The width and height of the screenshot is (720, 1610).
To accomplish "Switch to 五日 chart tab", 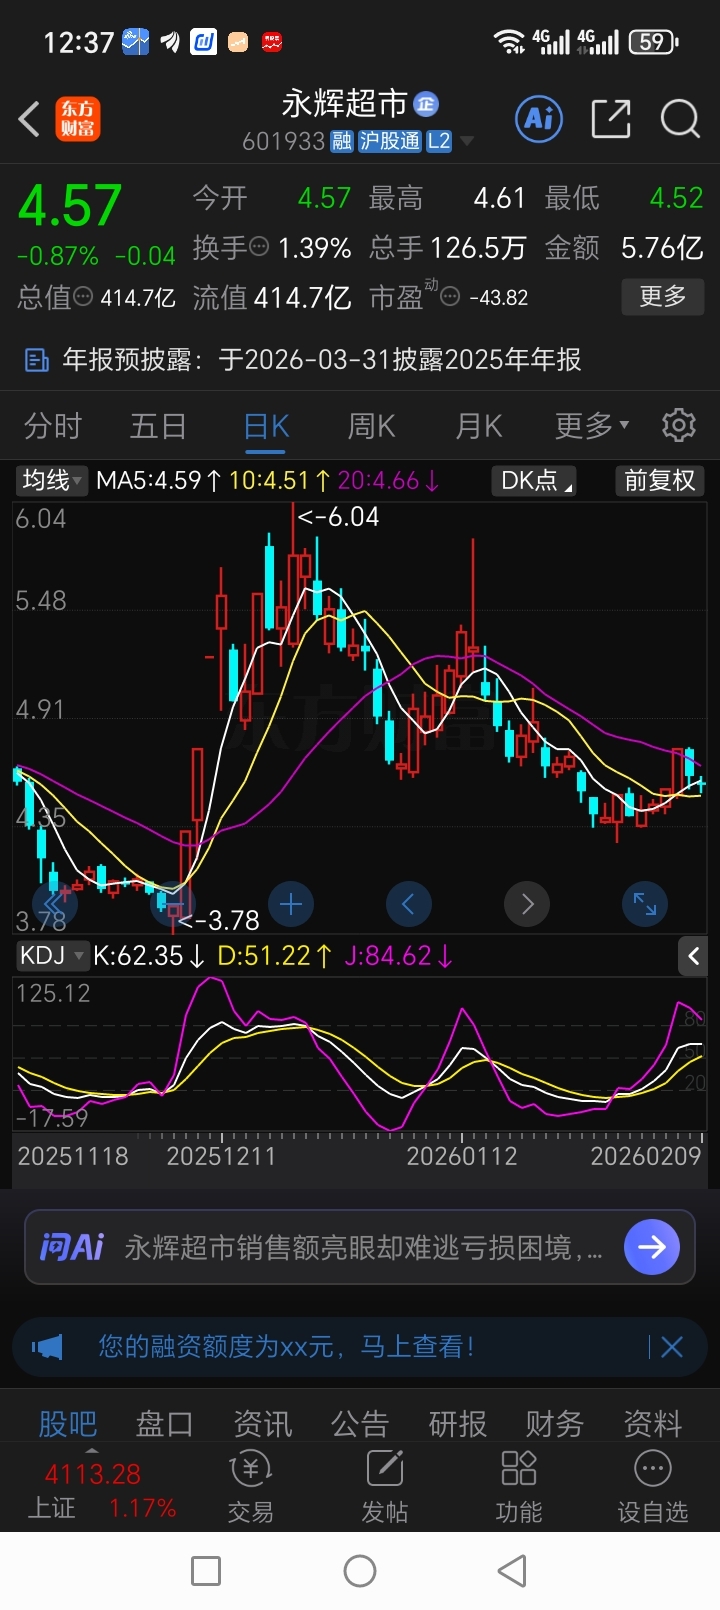I will pos(158,426).
